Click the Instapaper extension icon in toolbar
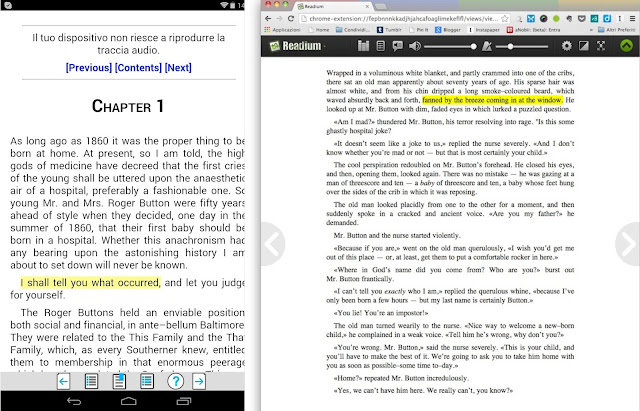Viewport: 640px width, 411px height. 620,19
